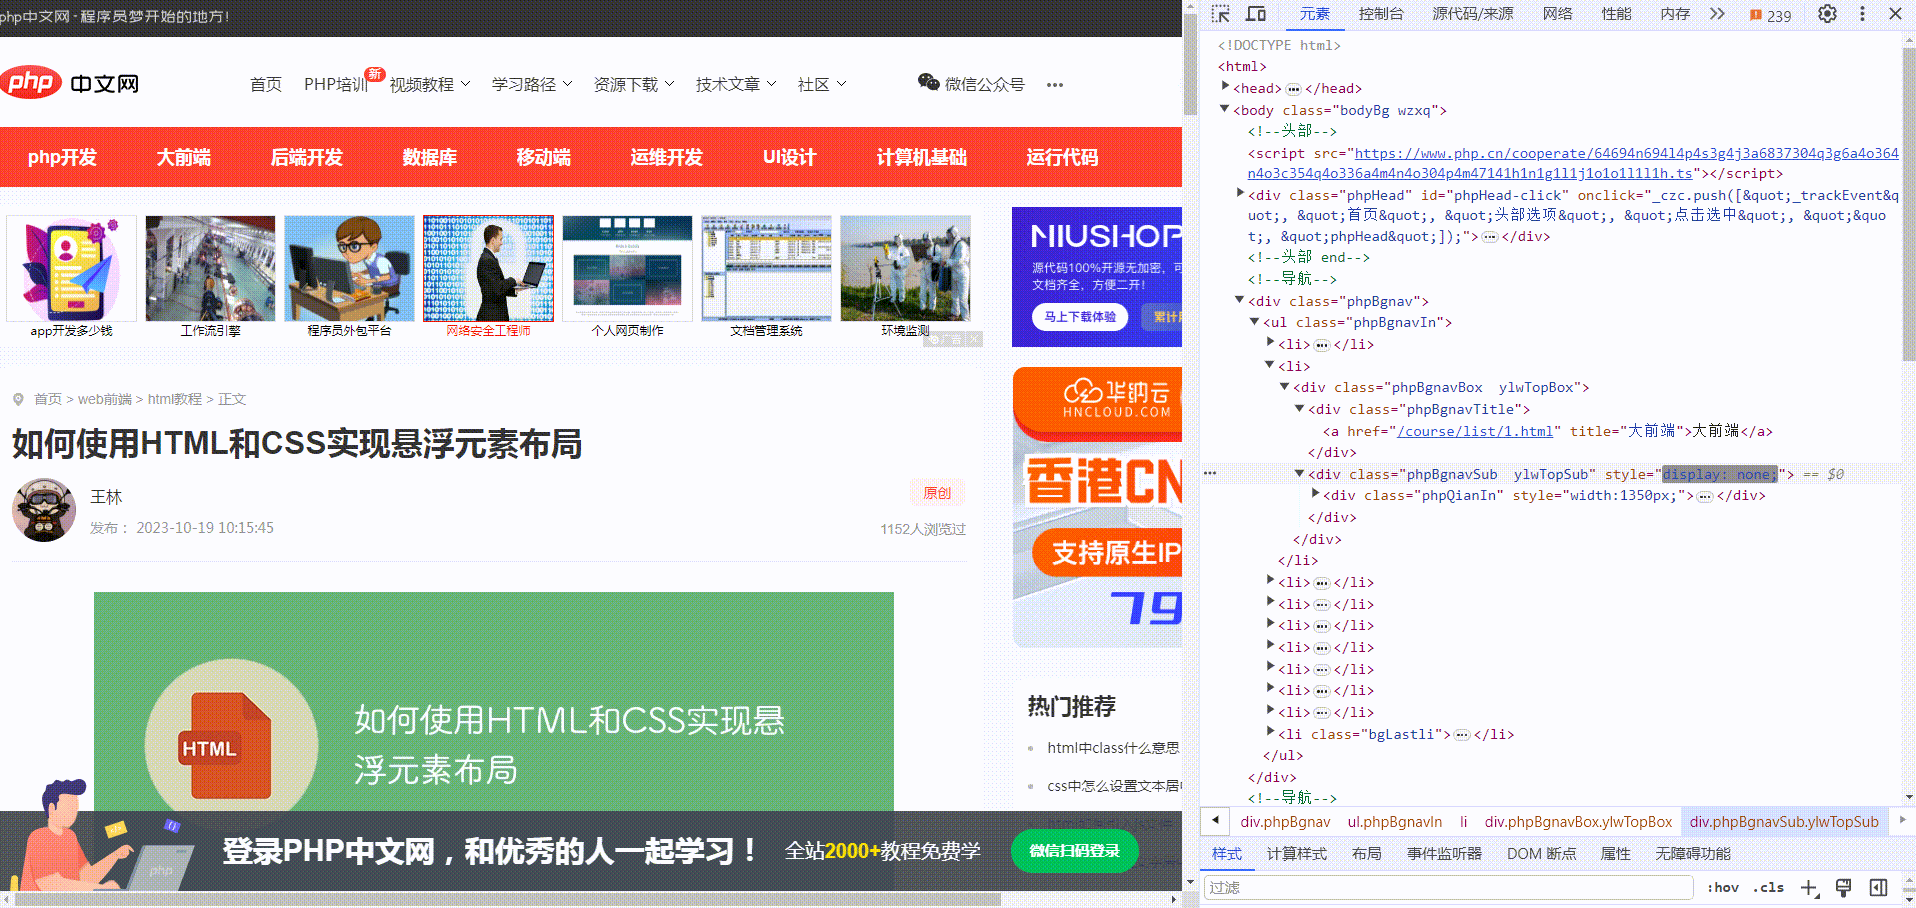Expand the bgLastli list item node
The height and width of the screenshot is (908, 1916).
point(1270,733)
